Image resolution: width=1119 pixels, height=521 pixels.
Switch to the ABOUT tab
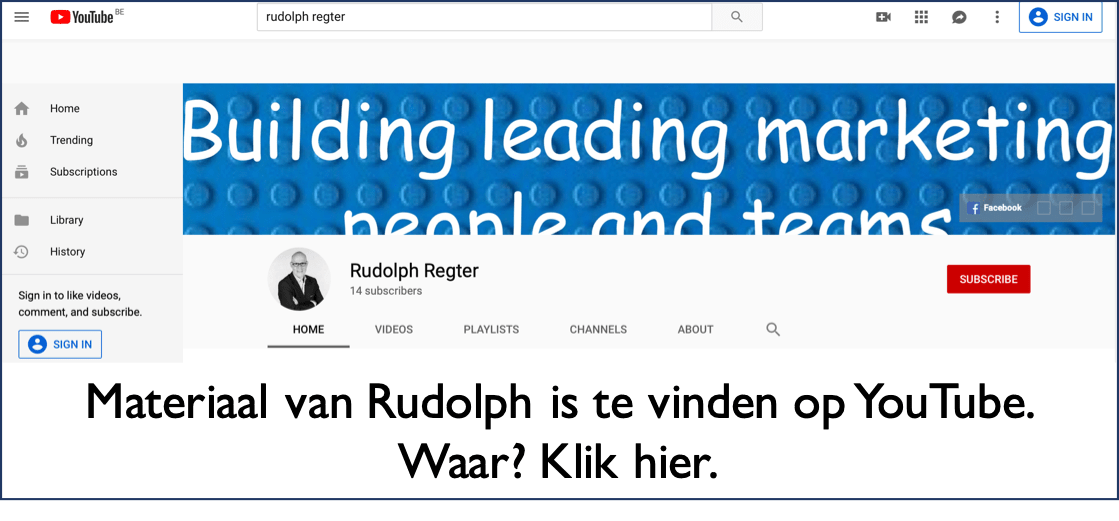pos(695,329)
